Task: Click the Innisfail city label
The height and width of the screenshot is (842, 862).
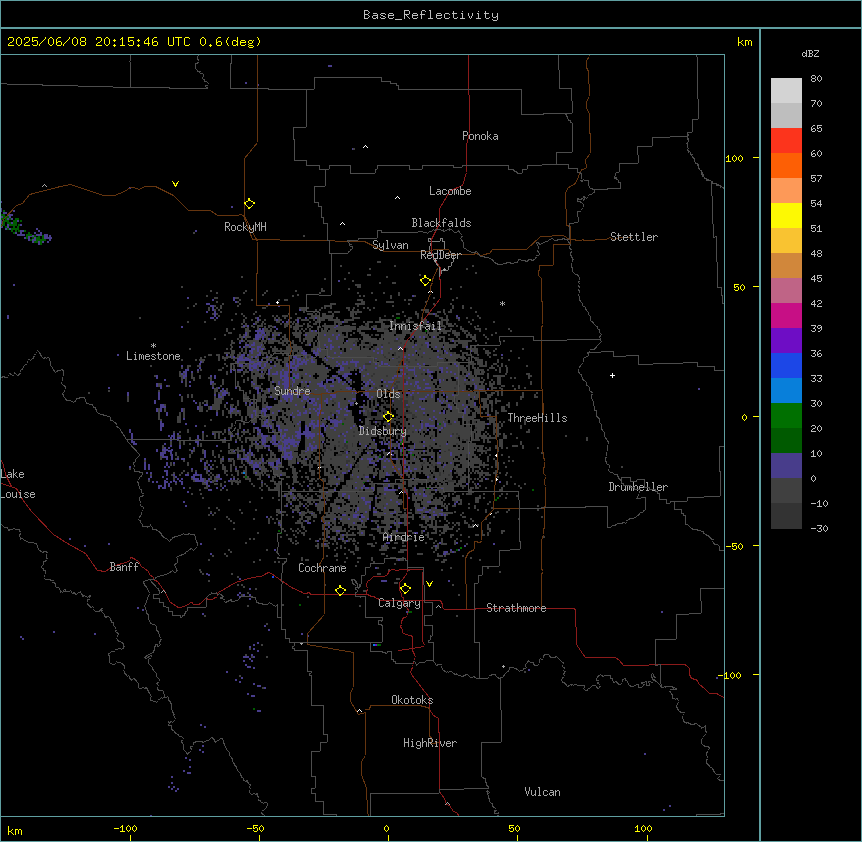Action: pos(416,326)
